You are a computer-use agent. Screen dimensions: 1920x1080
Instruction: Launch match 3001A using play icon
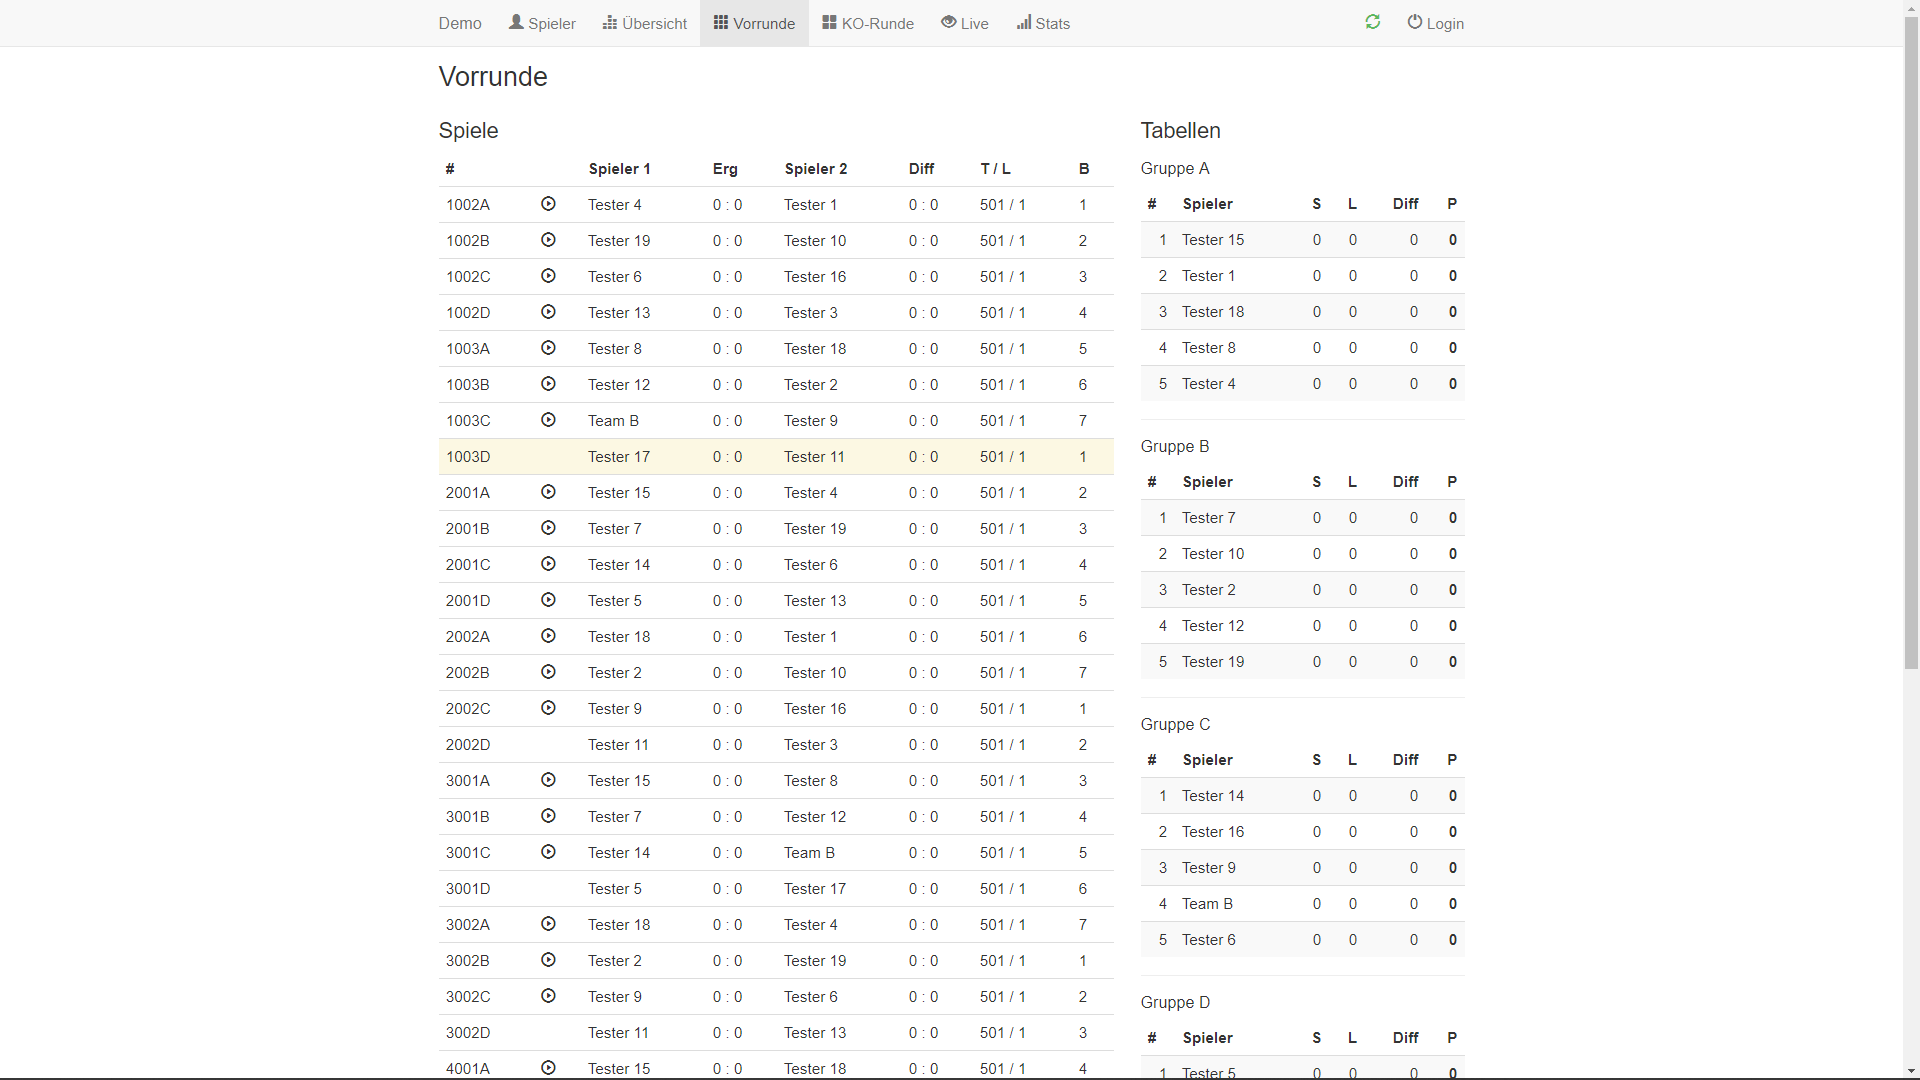[548, 780]
